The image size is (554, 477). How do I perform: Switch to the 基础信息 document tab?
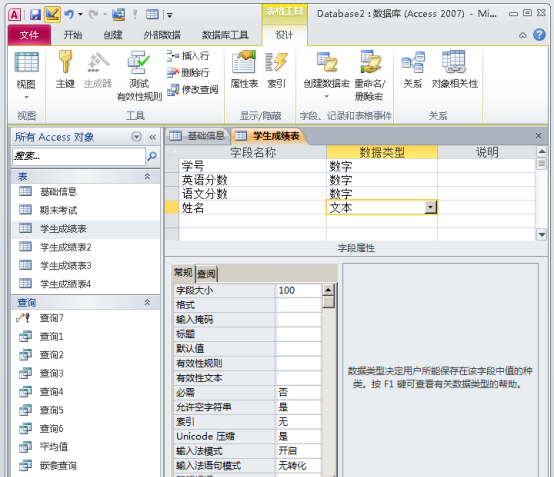point(197,136)
